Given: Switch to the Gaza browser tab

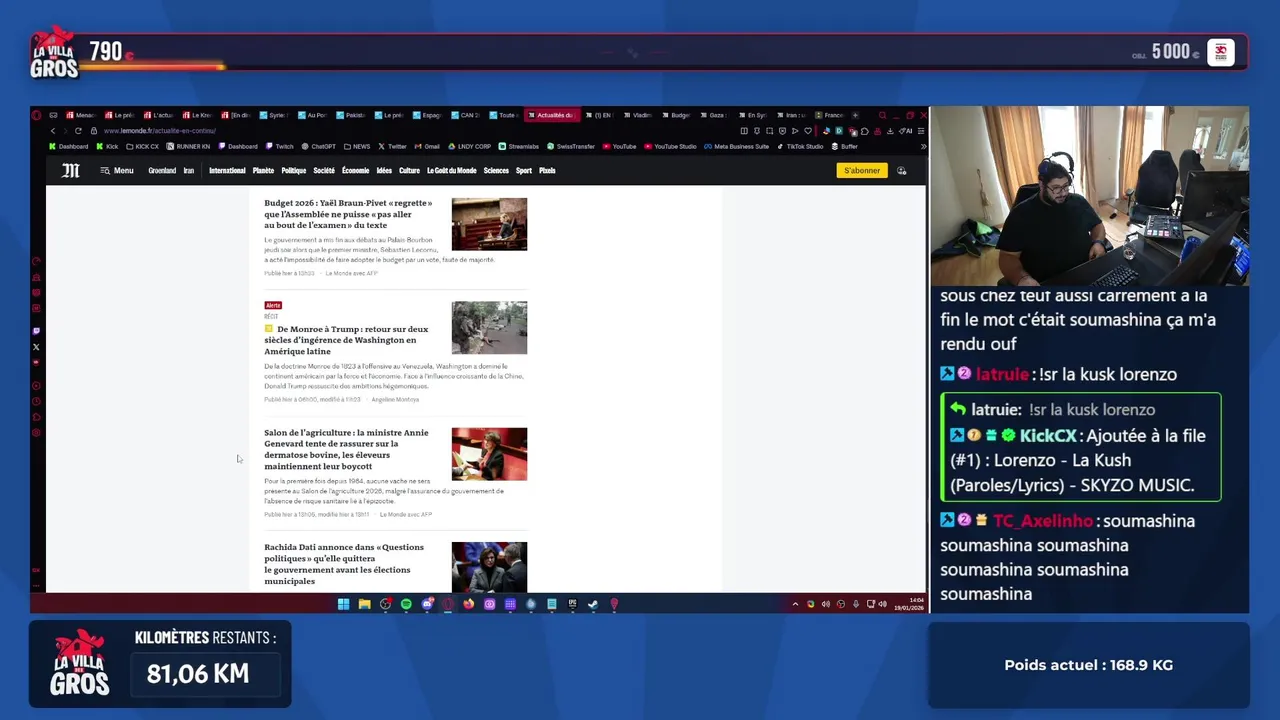Looking at the screenshot, I should pos(712,115).
